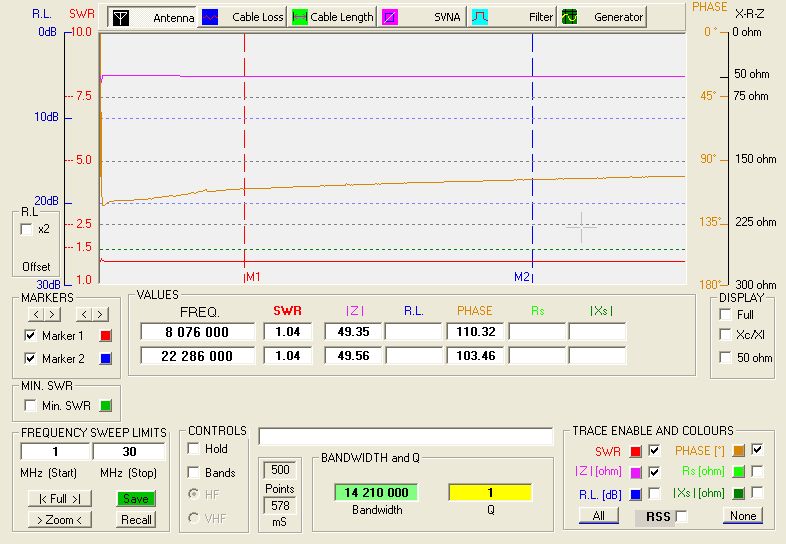Disable the Marker 1 checkbox
The image size is (786, 544).
[30, 336]
